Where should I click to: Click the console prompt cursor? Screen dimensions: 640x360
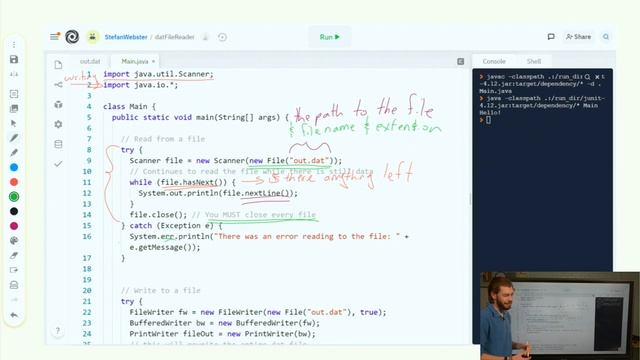pyautogui.click(x=488, y=120)
